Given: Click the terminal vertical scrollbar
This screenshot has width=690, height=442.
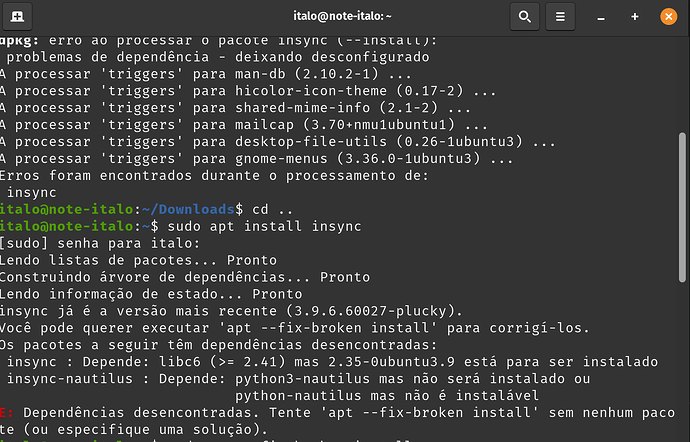Looking at the screenshot, I should (683, 207).
